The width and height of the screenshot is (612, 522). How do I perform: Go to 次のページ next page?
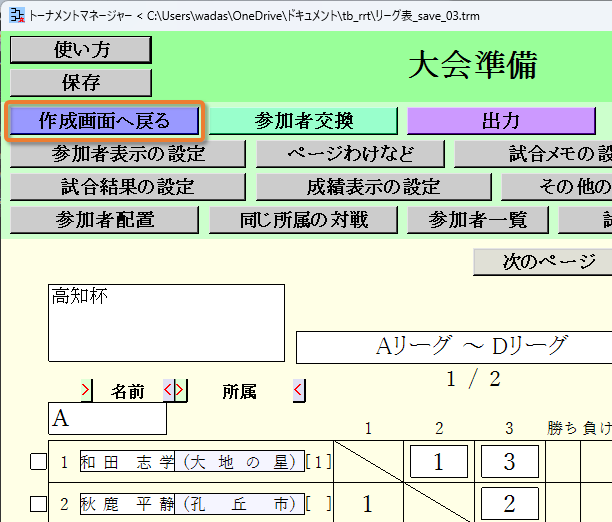tap(543, 262)
